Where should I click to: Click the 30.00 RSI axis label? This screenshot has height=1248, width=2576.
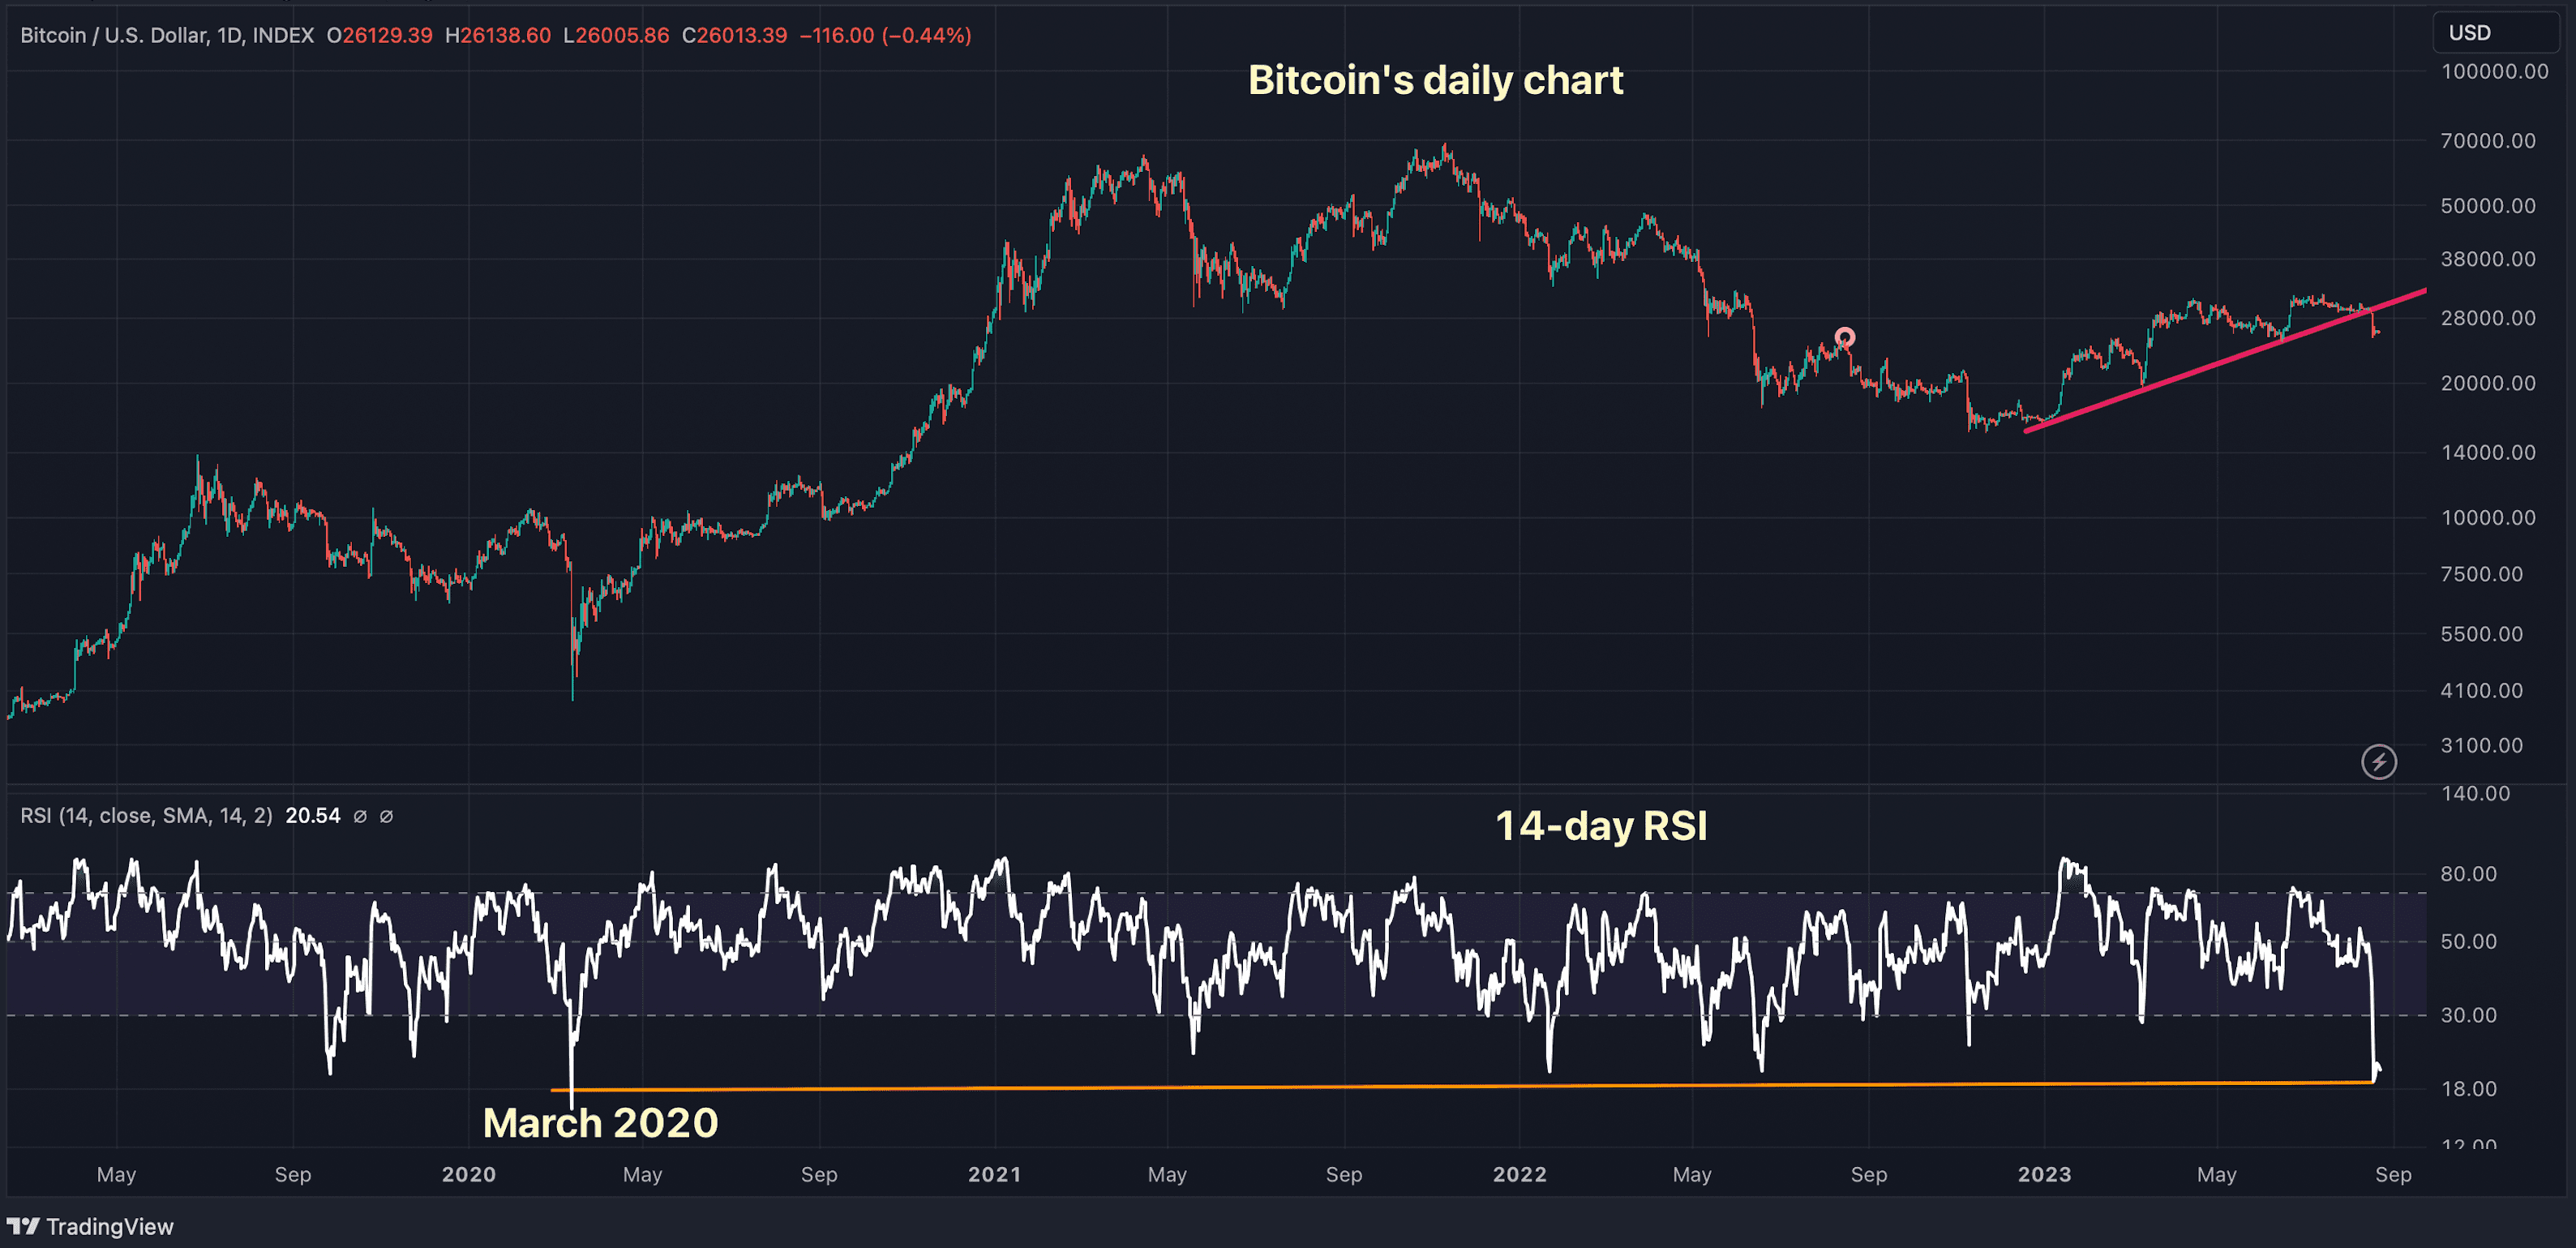tap(2468, 1016)
